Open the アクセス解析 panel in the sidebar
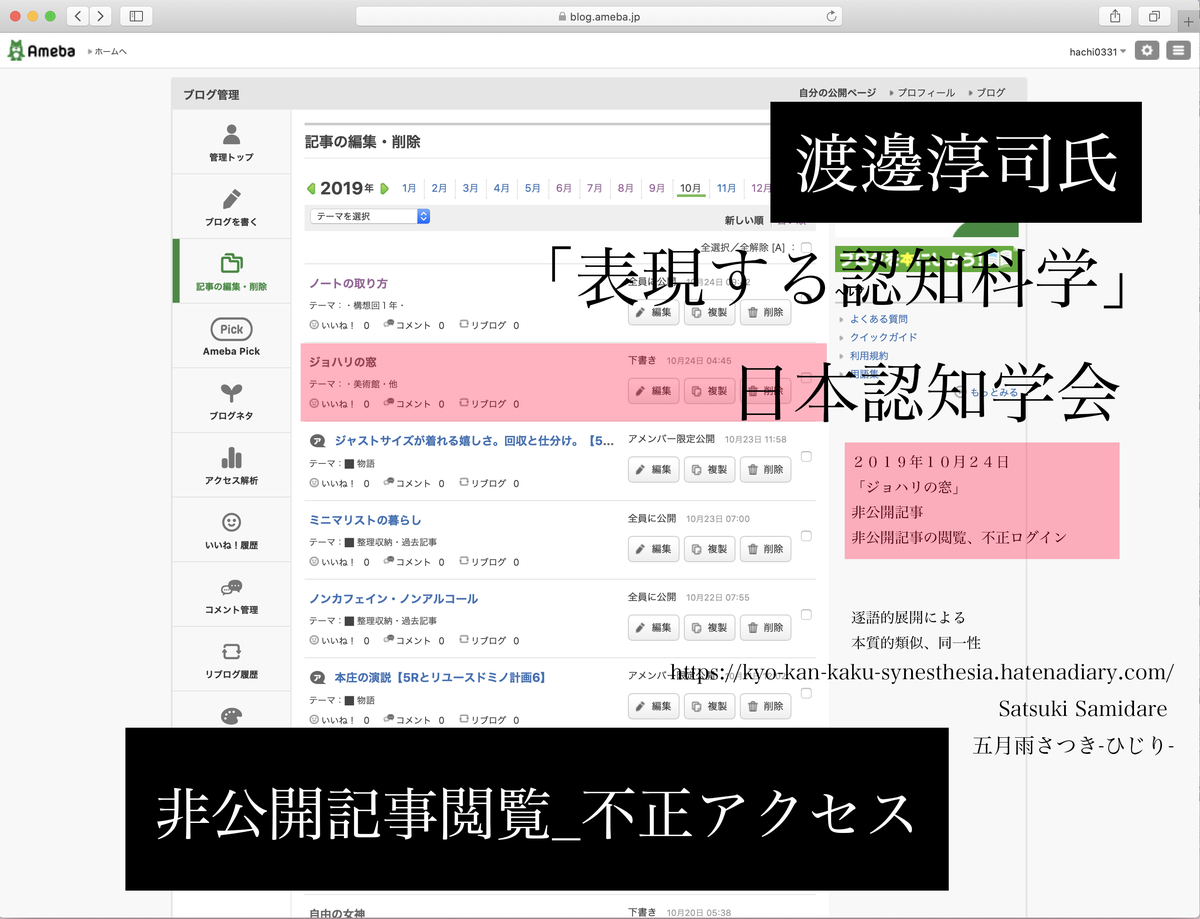 (231, 464)
